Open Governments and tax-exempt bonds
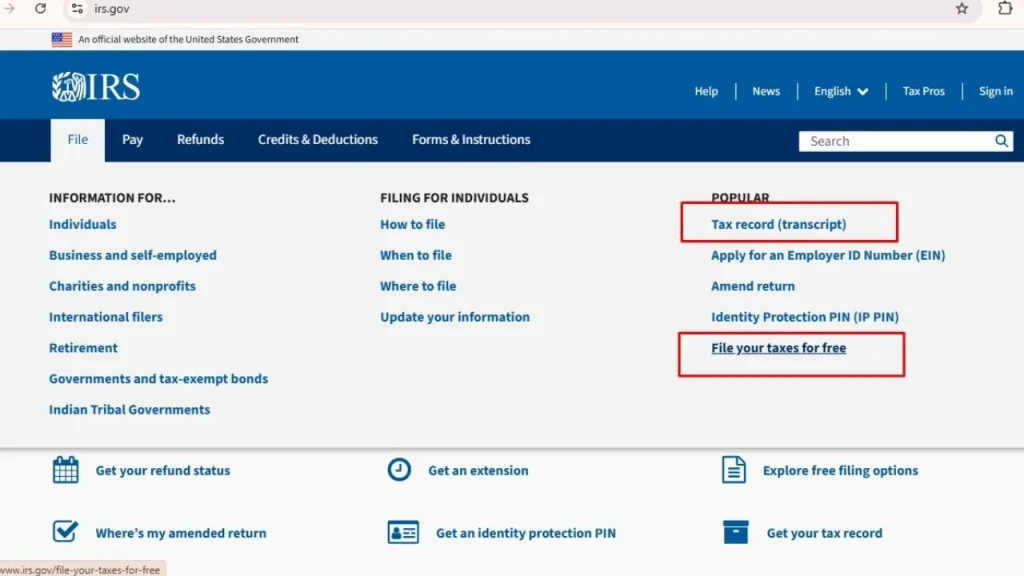The width and height of the screenshot is (1024, 576). click(x=159, y=379)
